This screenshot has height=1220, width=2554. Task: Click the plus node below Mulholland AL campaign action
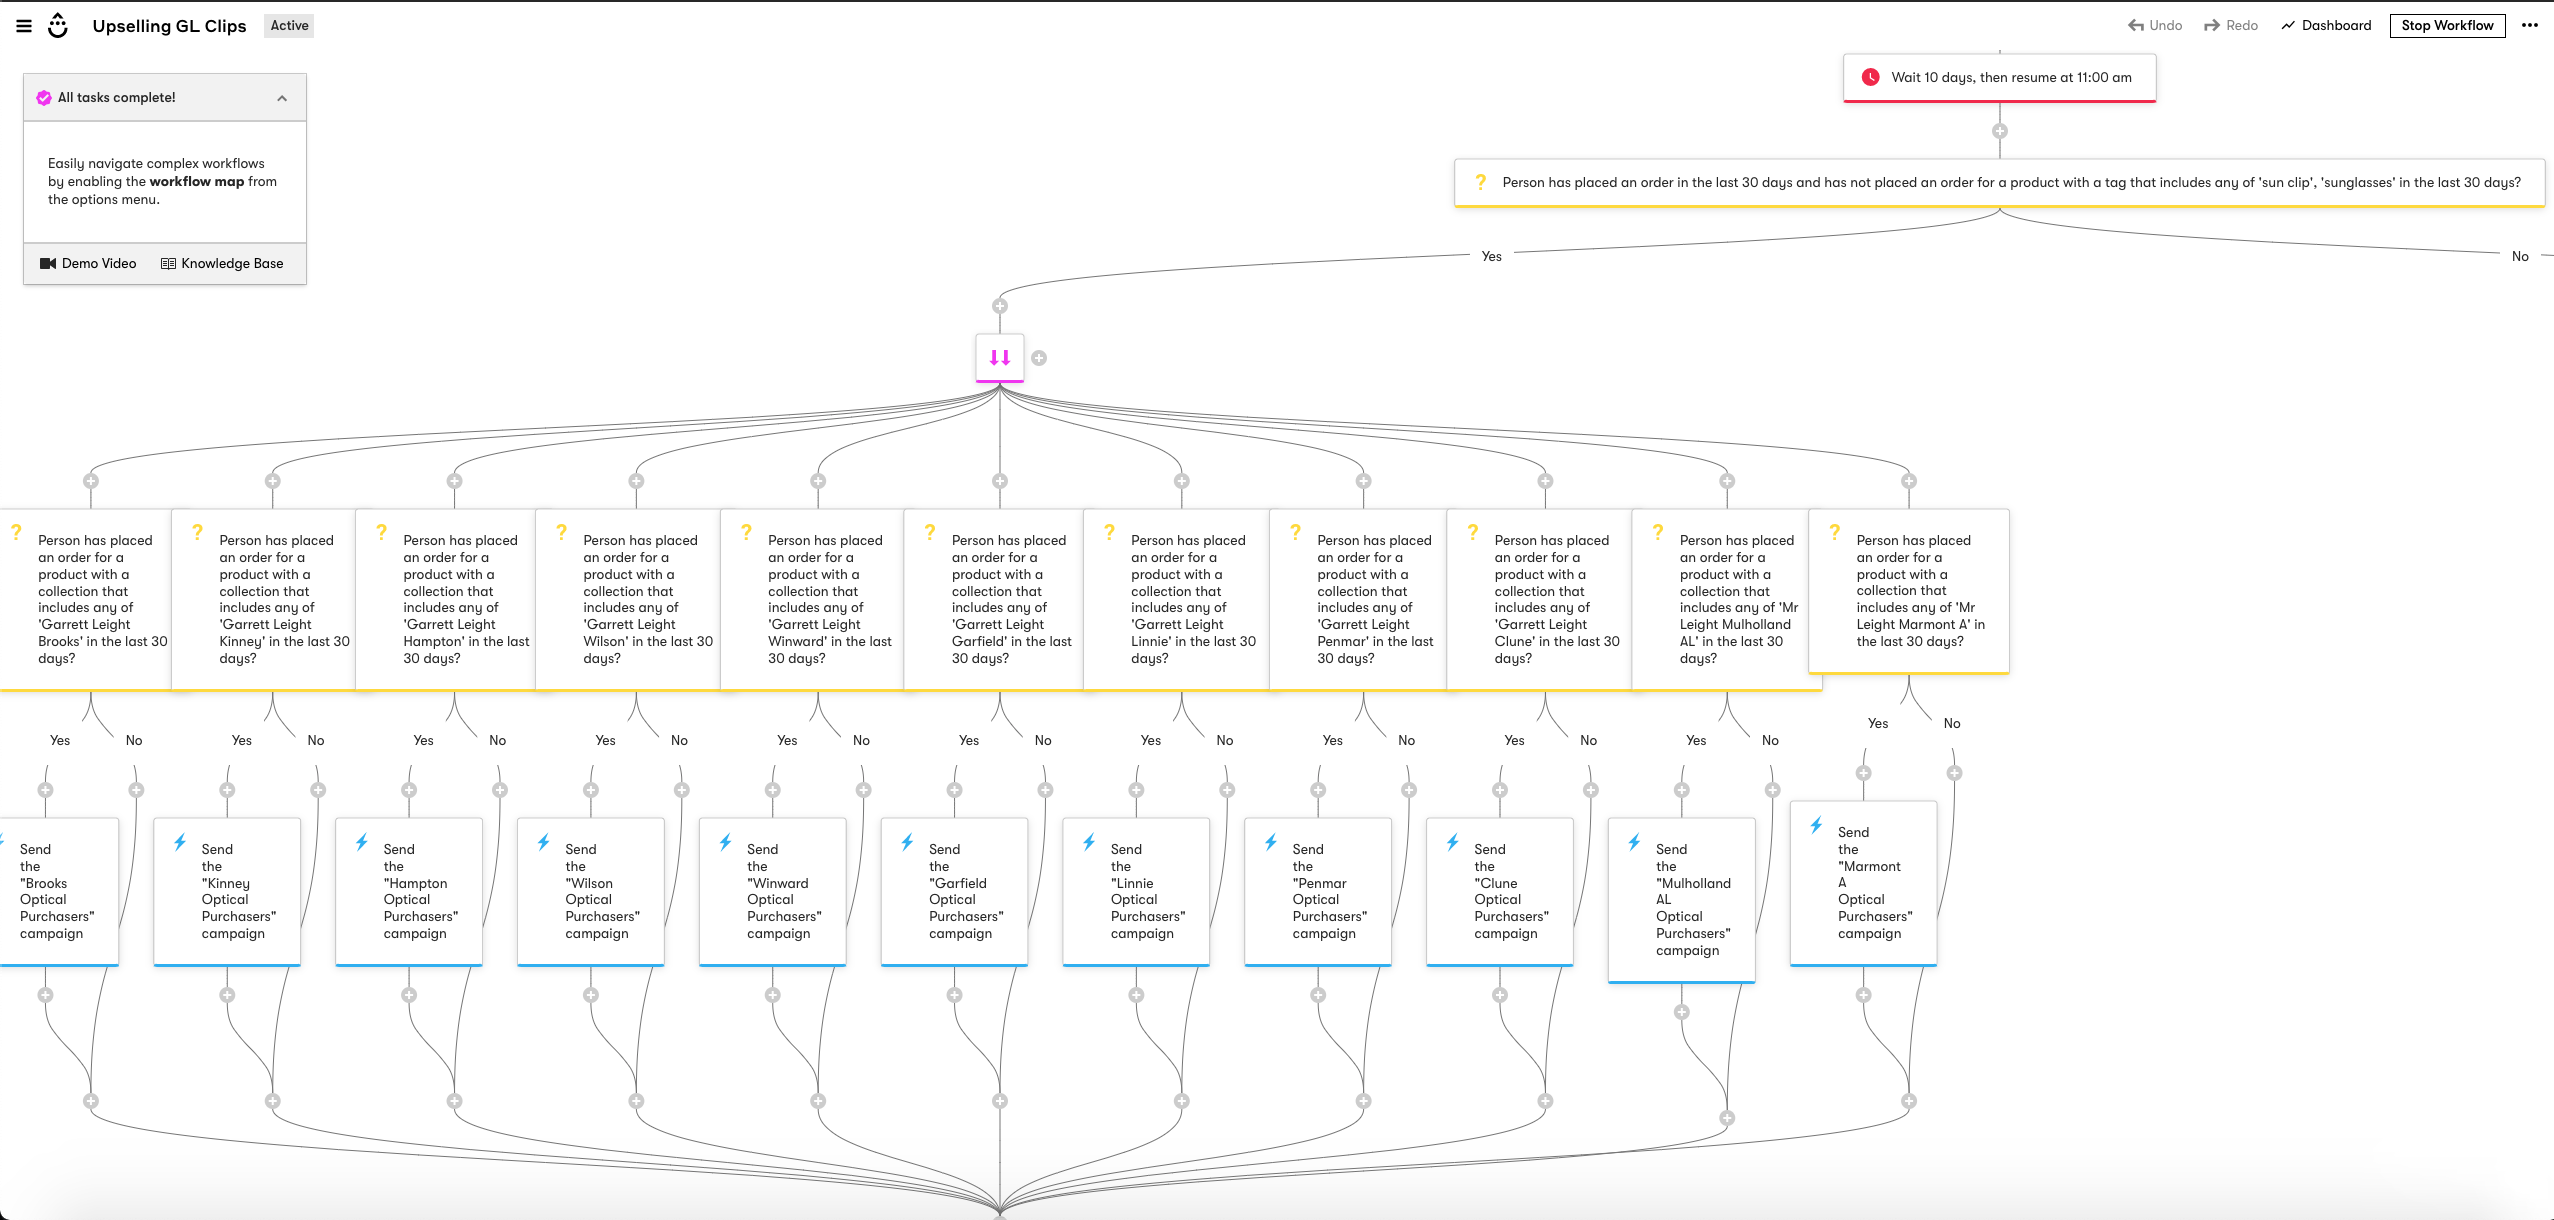click(x=1682, y=1012)
